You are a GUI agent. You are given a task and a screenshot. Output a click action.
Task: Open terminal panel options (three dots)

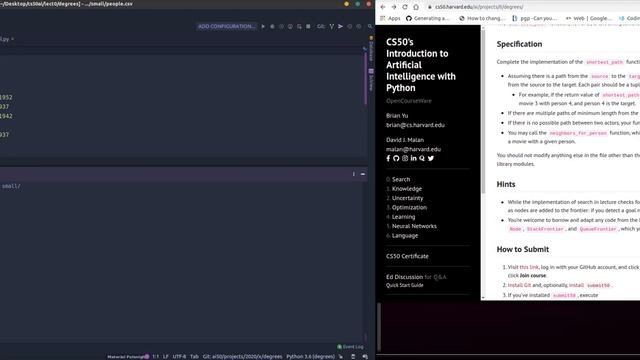[x=353, y=174]
